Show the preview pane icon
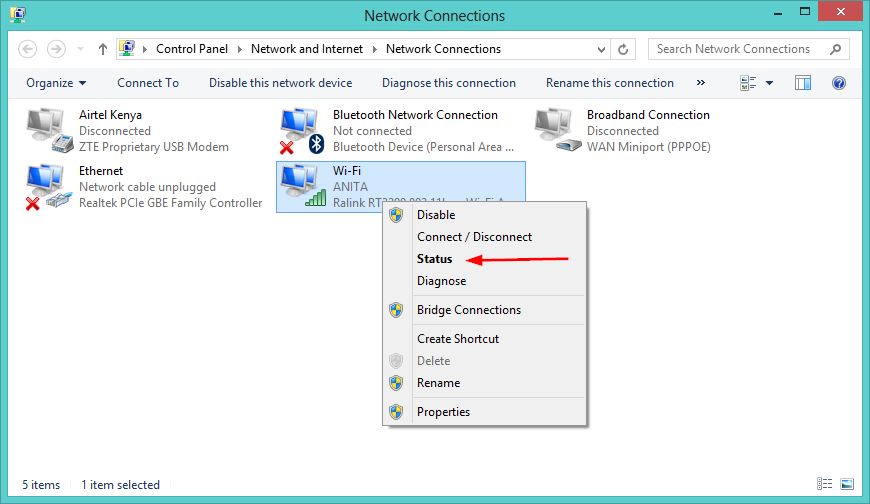 pos(803,83)
